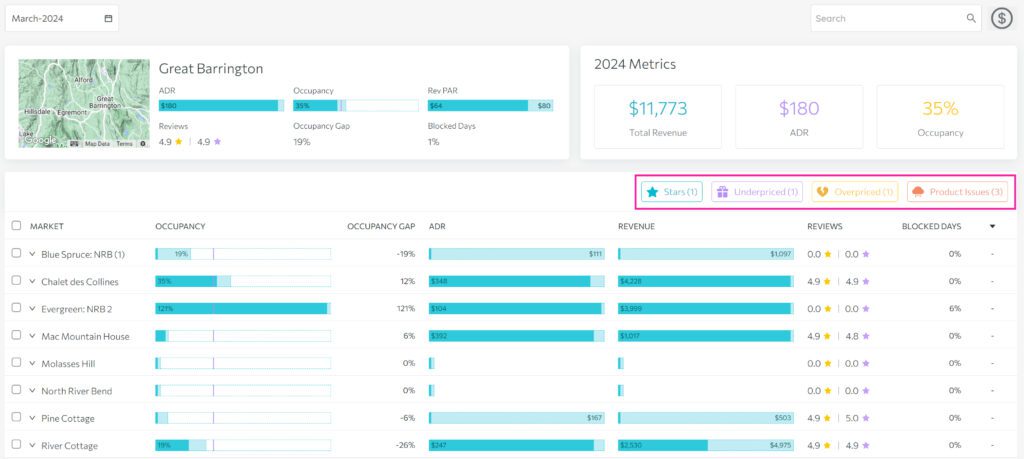Click the Google logo on the map
The height and width of the screenshot is (459, 1024).
pyautogui.click(x=40, y=140)
